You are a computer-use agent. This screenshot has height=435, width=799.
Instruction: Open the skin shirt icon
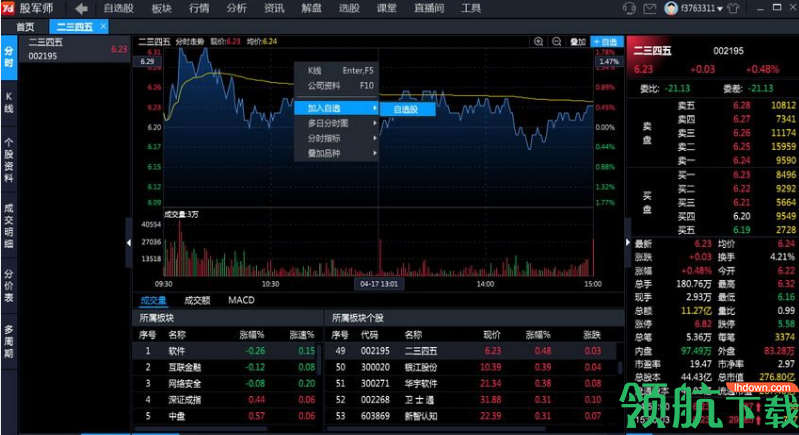(x=733, y=8)
